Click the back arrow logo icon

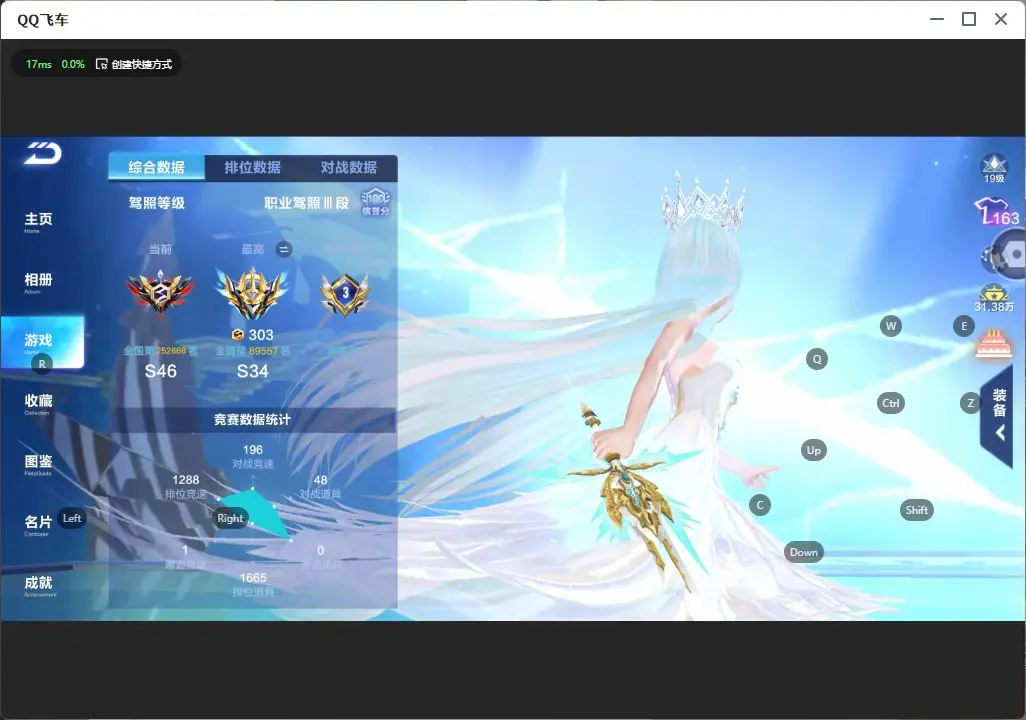tap(43, 153)
